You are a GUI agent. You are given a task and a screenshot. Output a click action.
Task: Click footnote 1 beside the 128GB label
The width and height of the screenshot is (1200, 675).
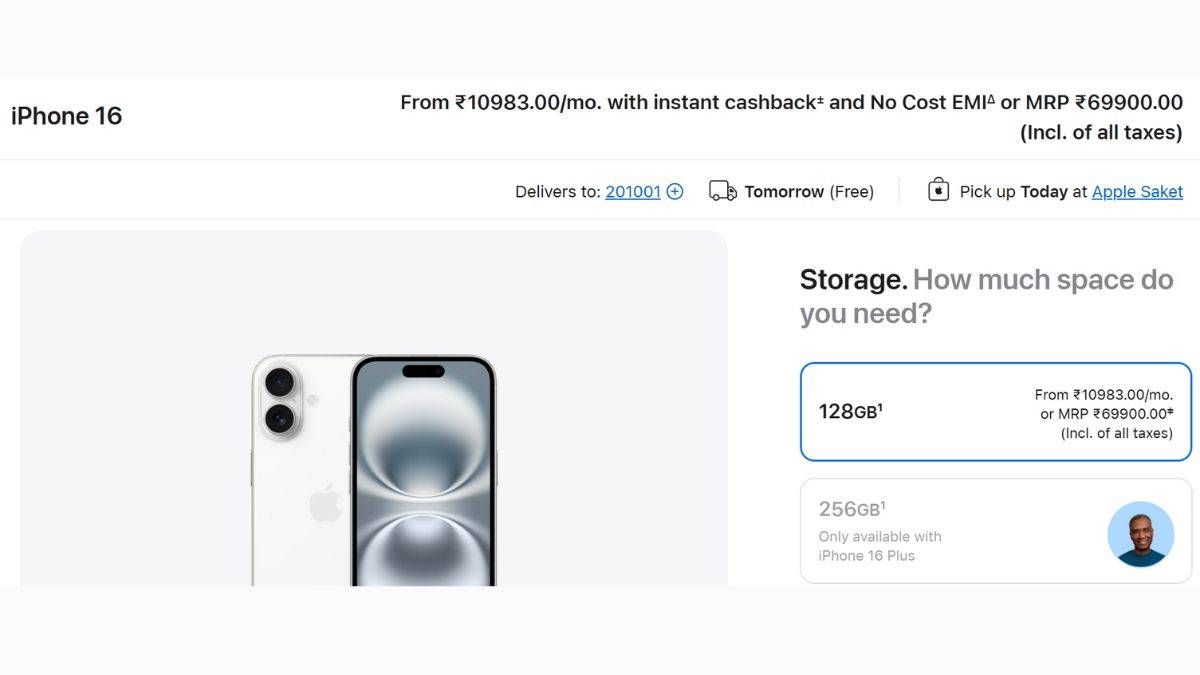pyautogui.click(x=881, y=409)
